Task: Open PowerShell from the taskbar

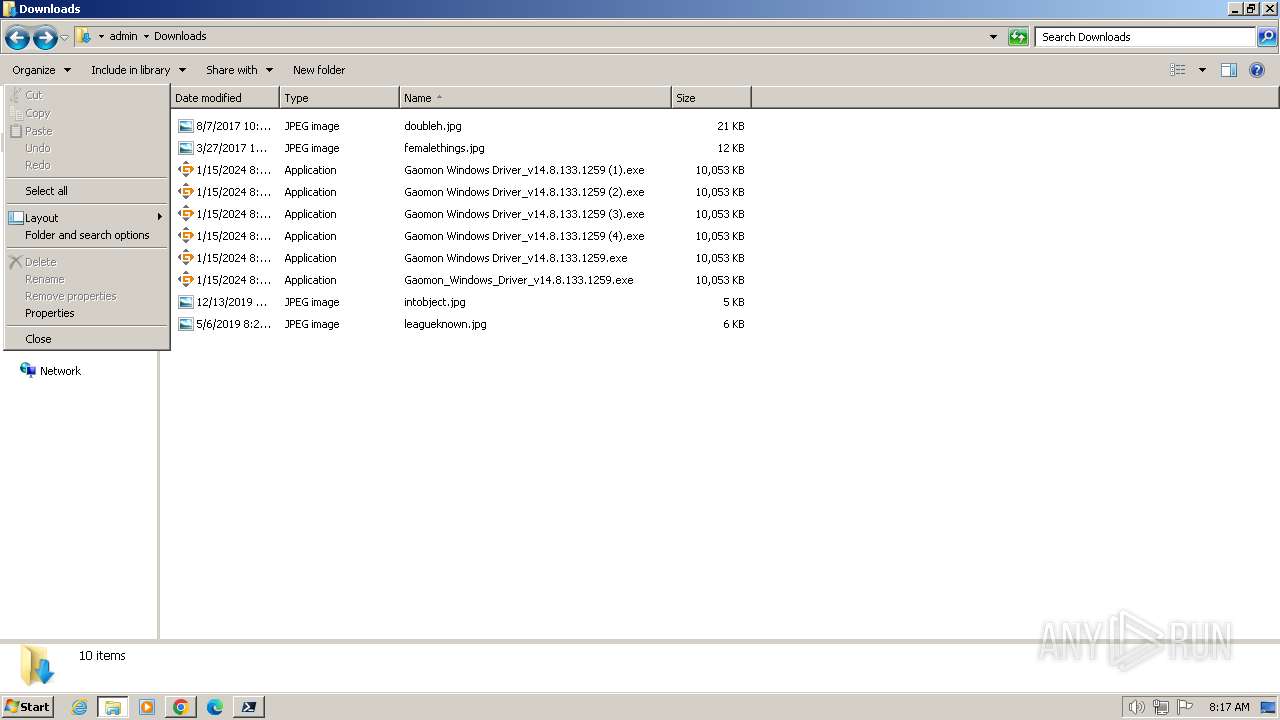Action: (x=249, y=707)
